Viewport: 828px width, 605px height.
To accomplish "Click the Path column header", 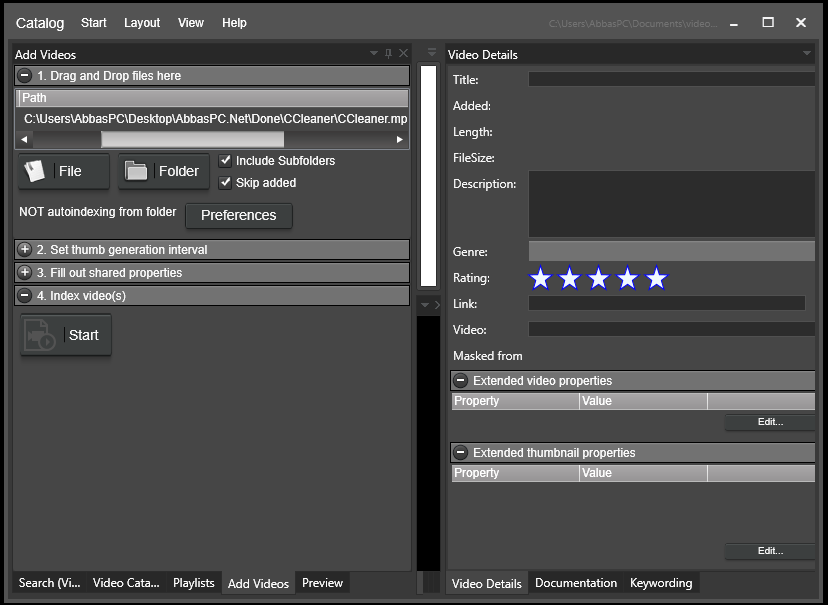I will [212, 98].
